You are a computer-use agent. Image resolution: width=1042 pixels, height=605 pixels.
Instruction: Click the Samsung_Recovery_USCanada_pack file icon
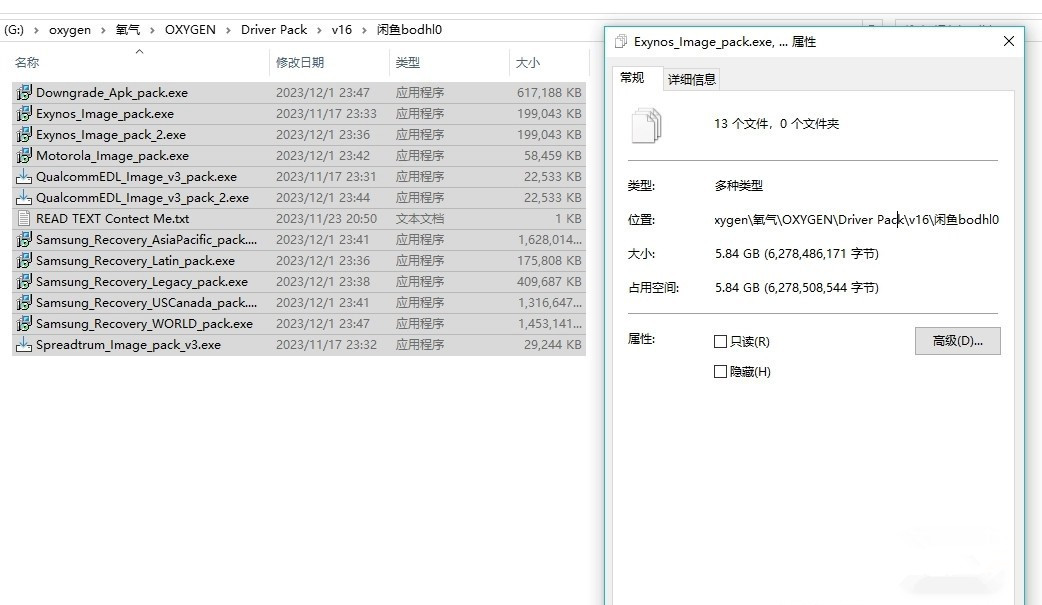(24, 302)
